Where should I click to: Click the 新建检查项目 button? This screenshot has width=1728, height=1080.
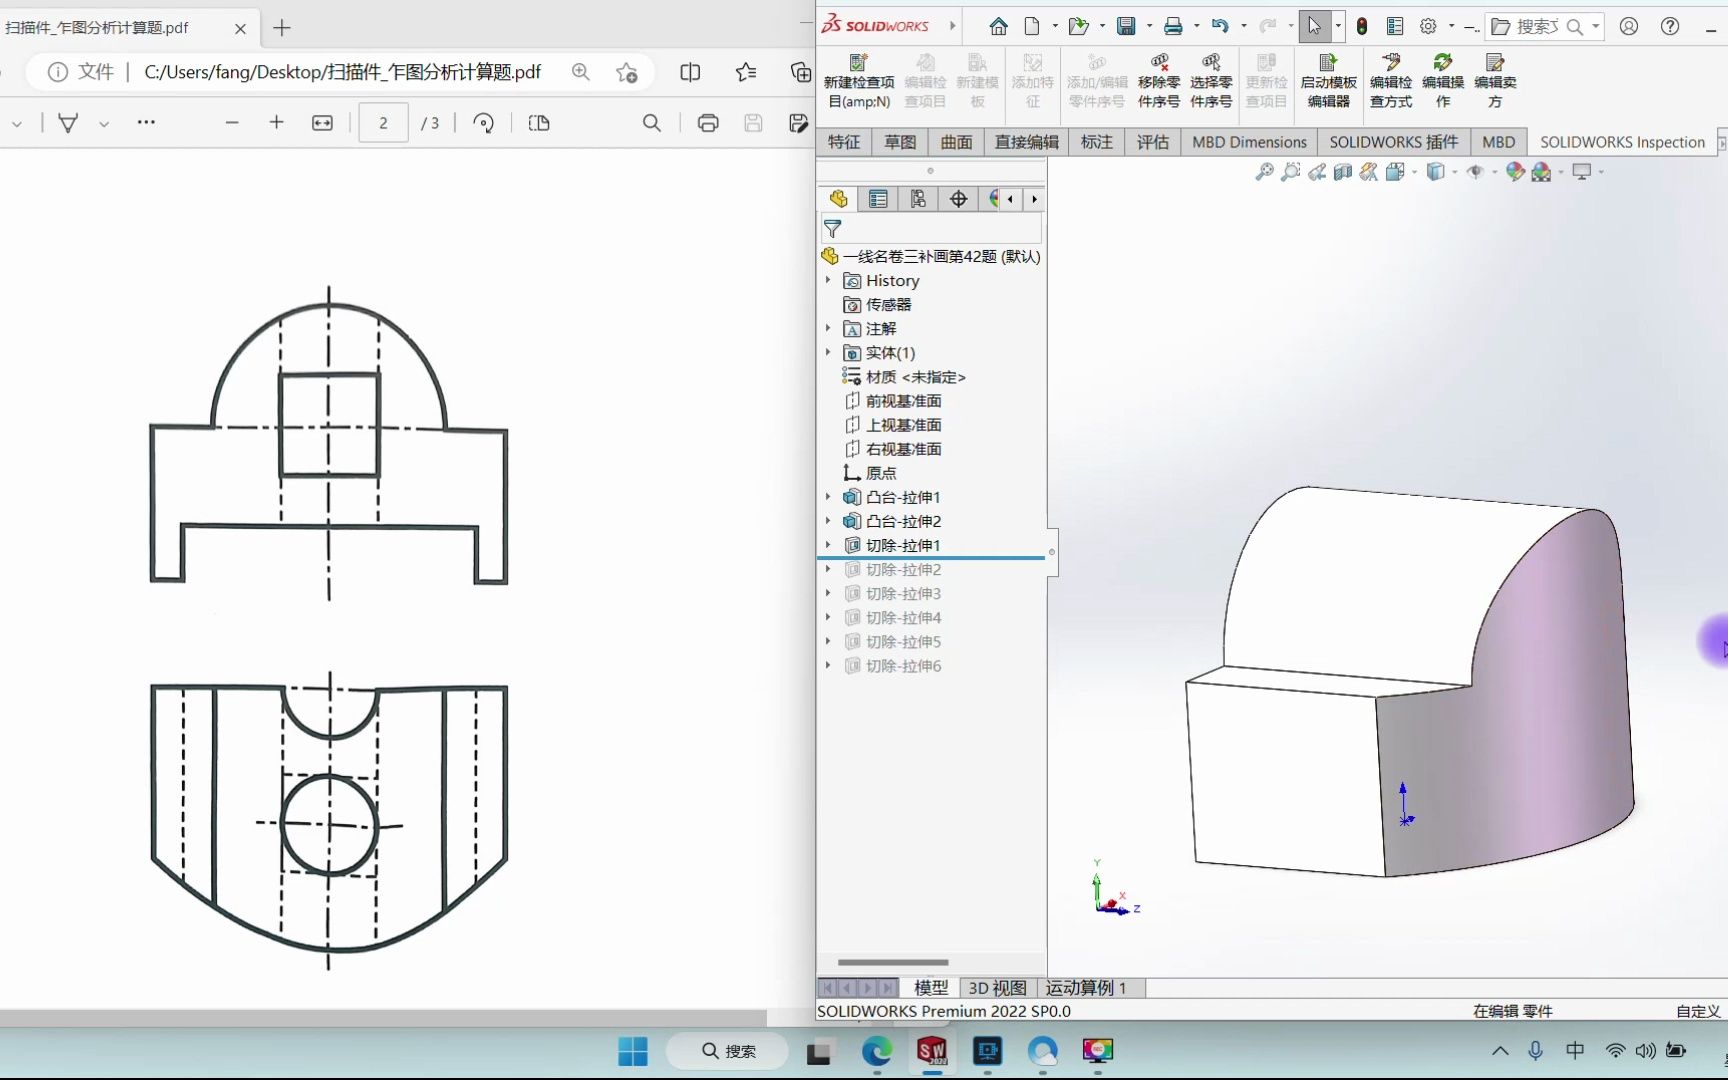(x=859, y=82)
